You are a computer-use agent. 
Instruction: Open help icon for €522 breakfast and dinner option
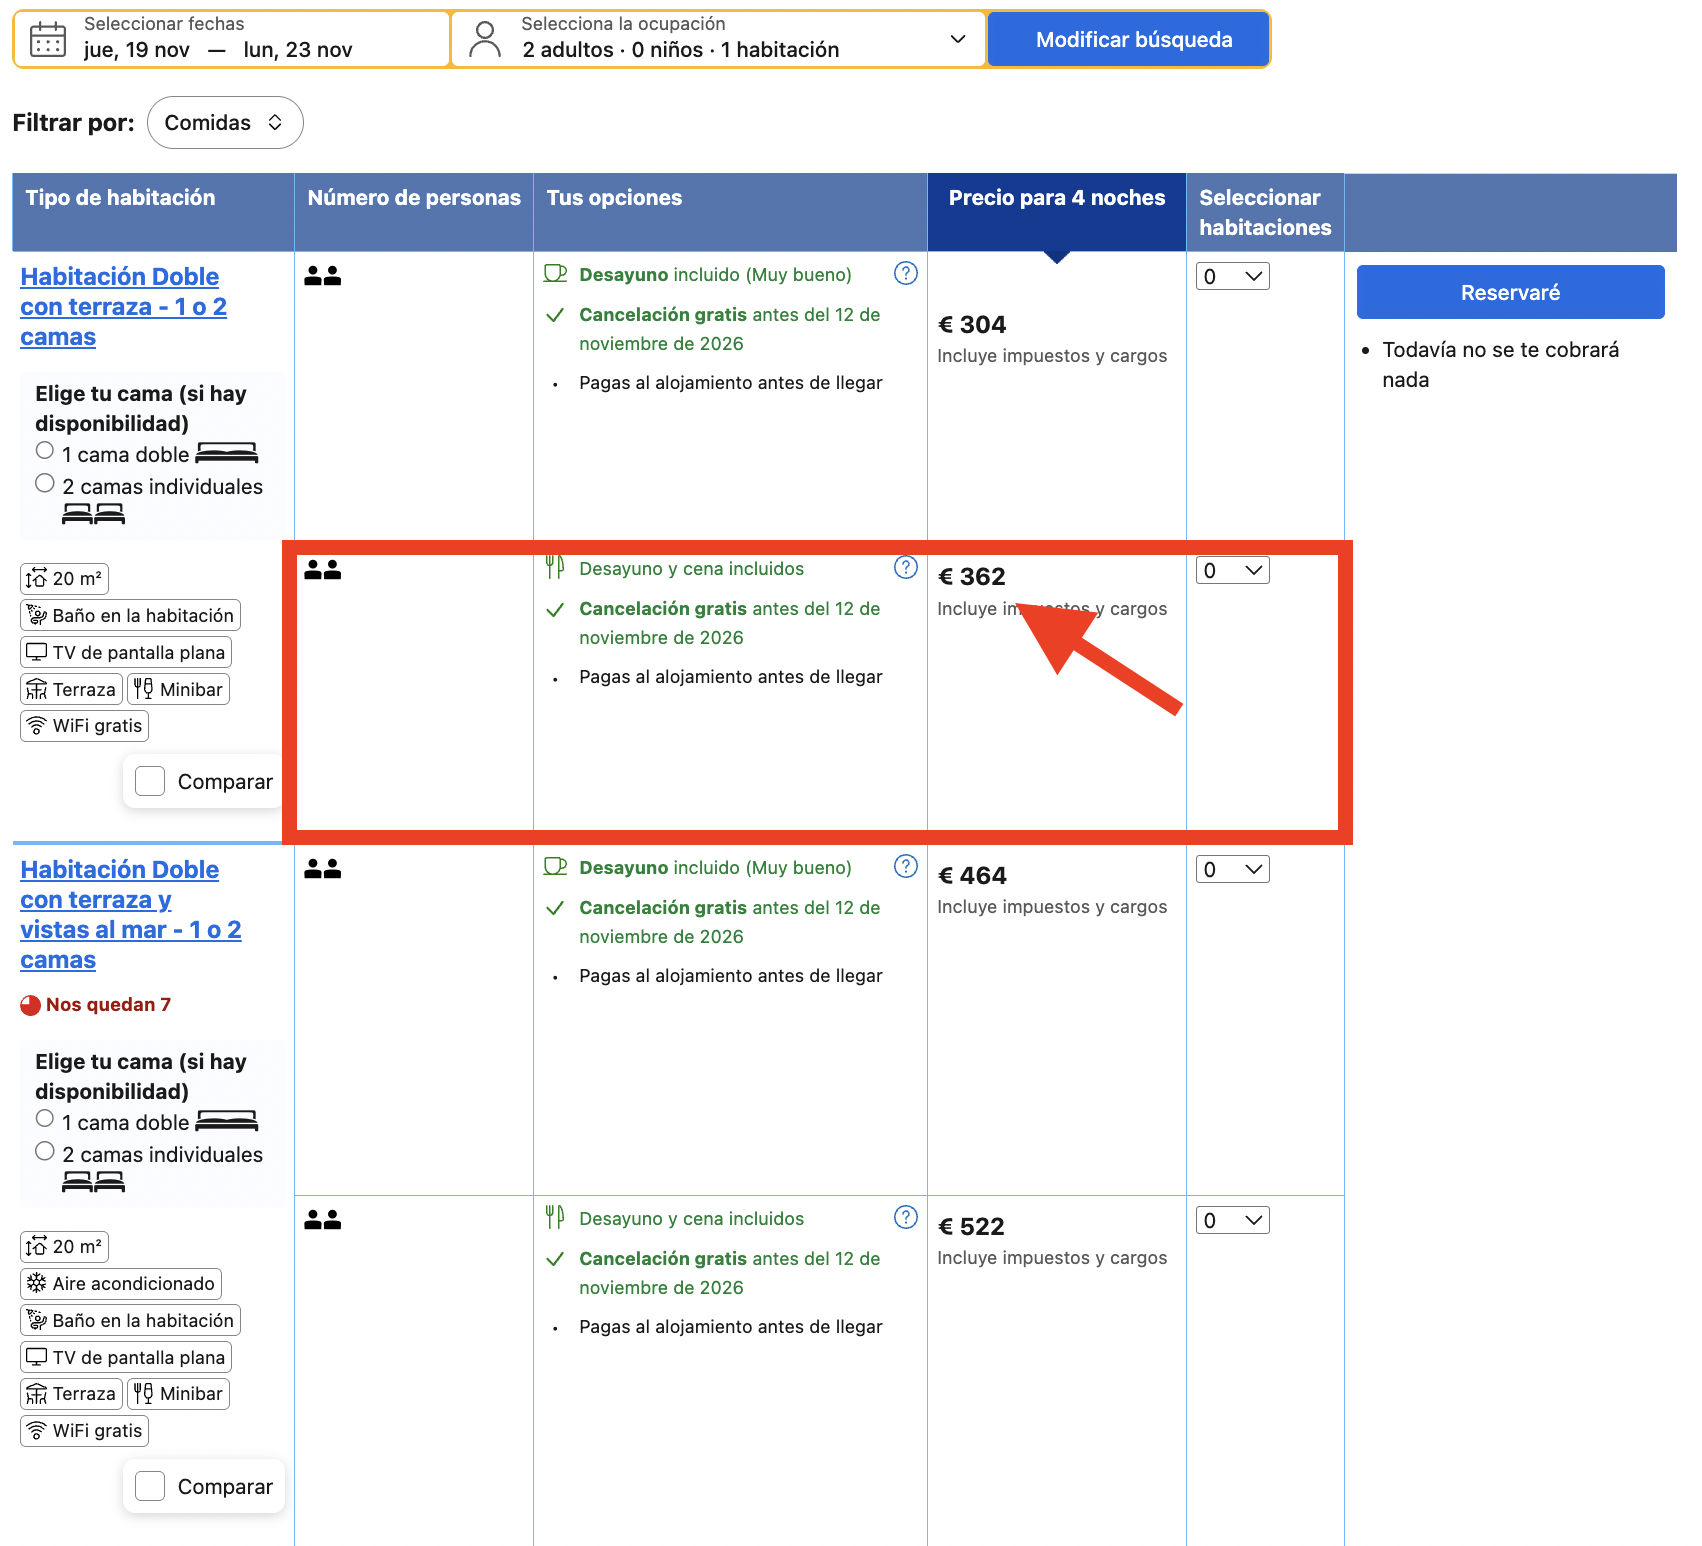[906, 1217]
